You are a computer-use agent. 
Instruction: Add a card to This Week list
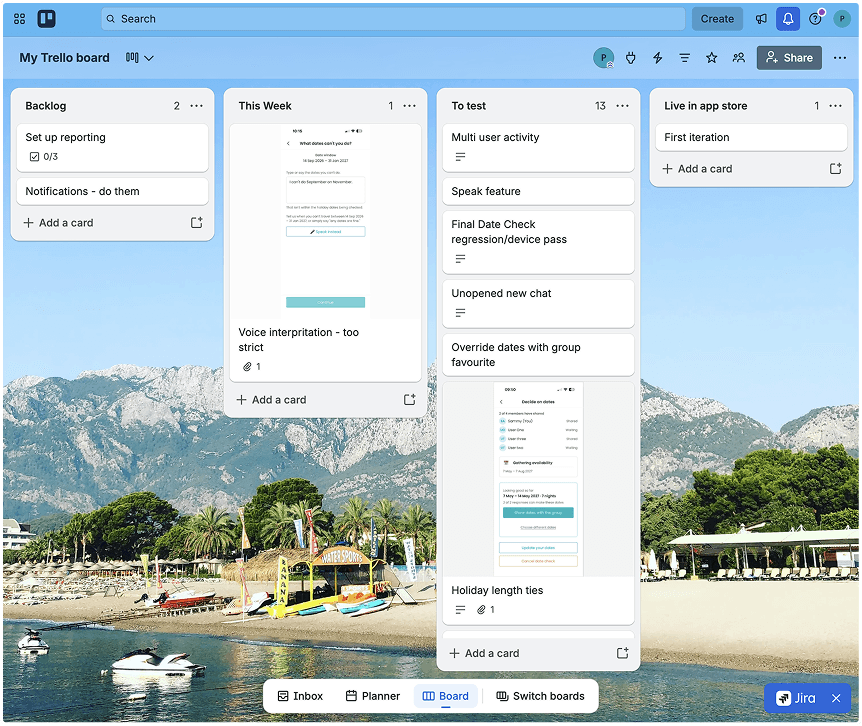[x=272, y=400]
